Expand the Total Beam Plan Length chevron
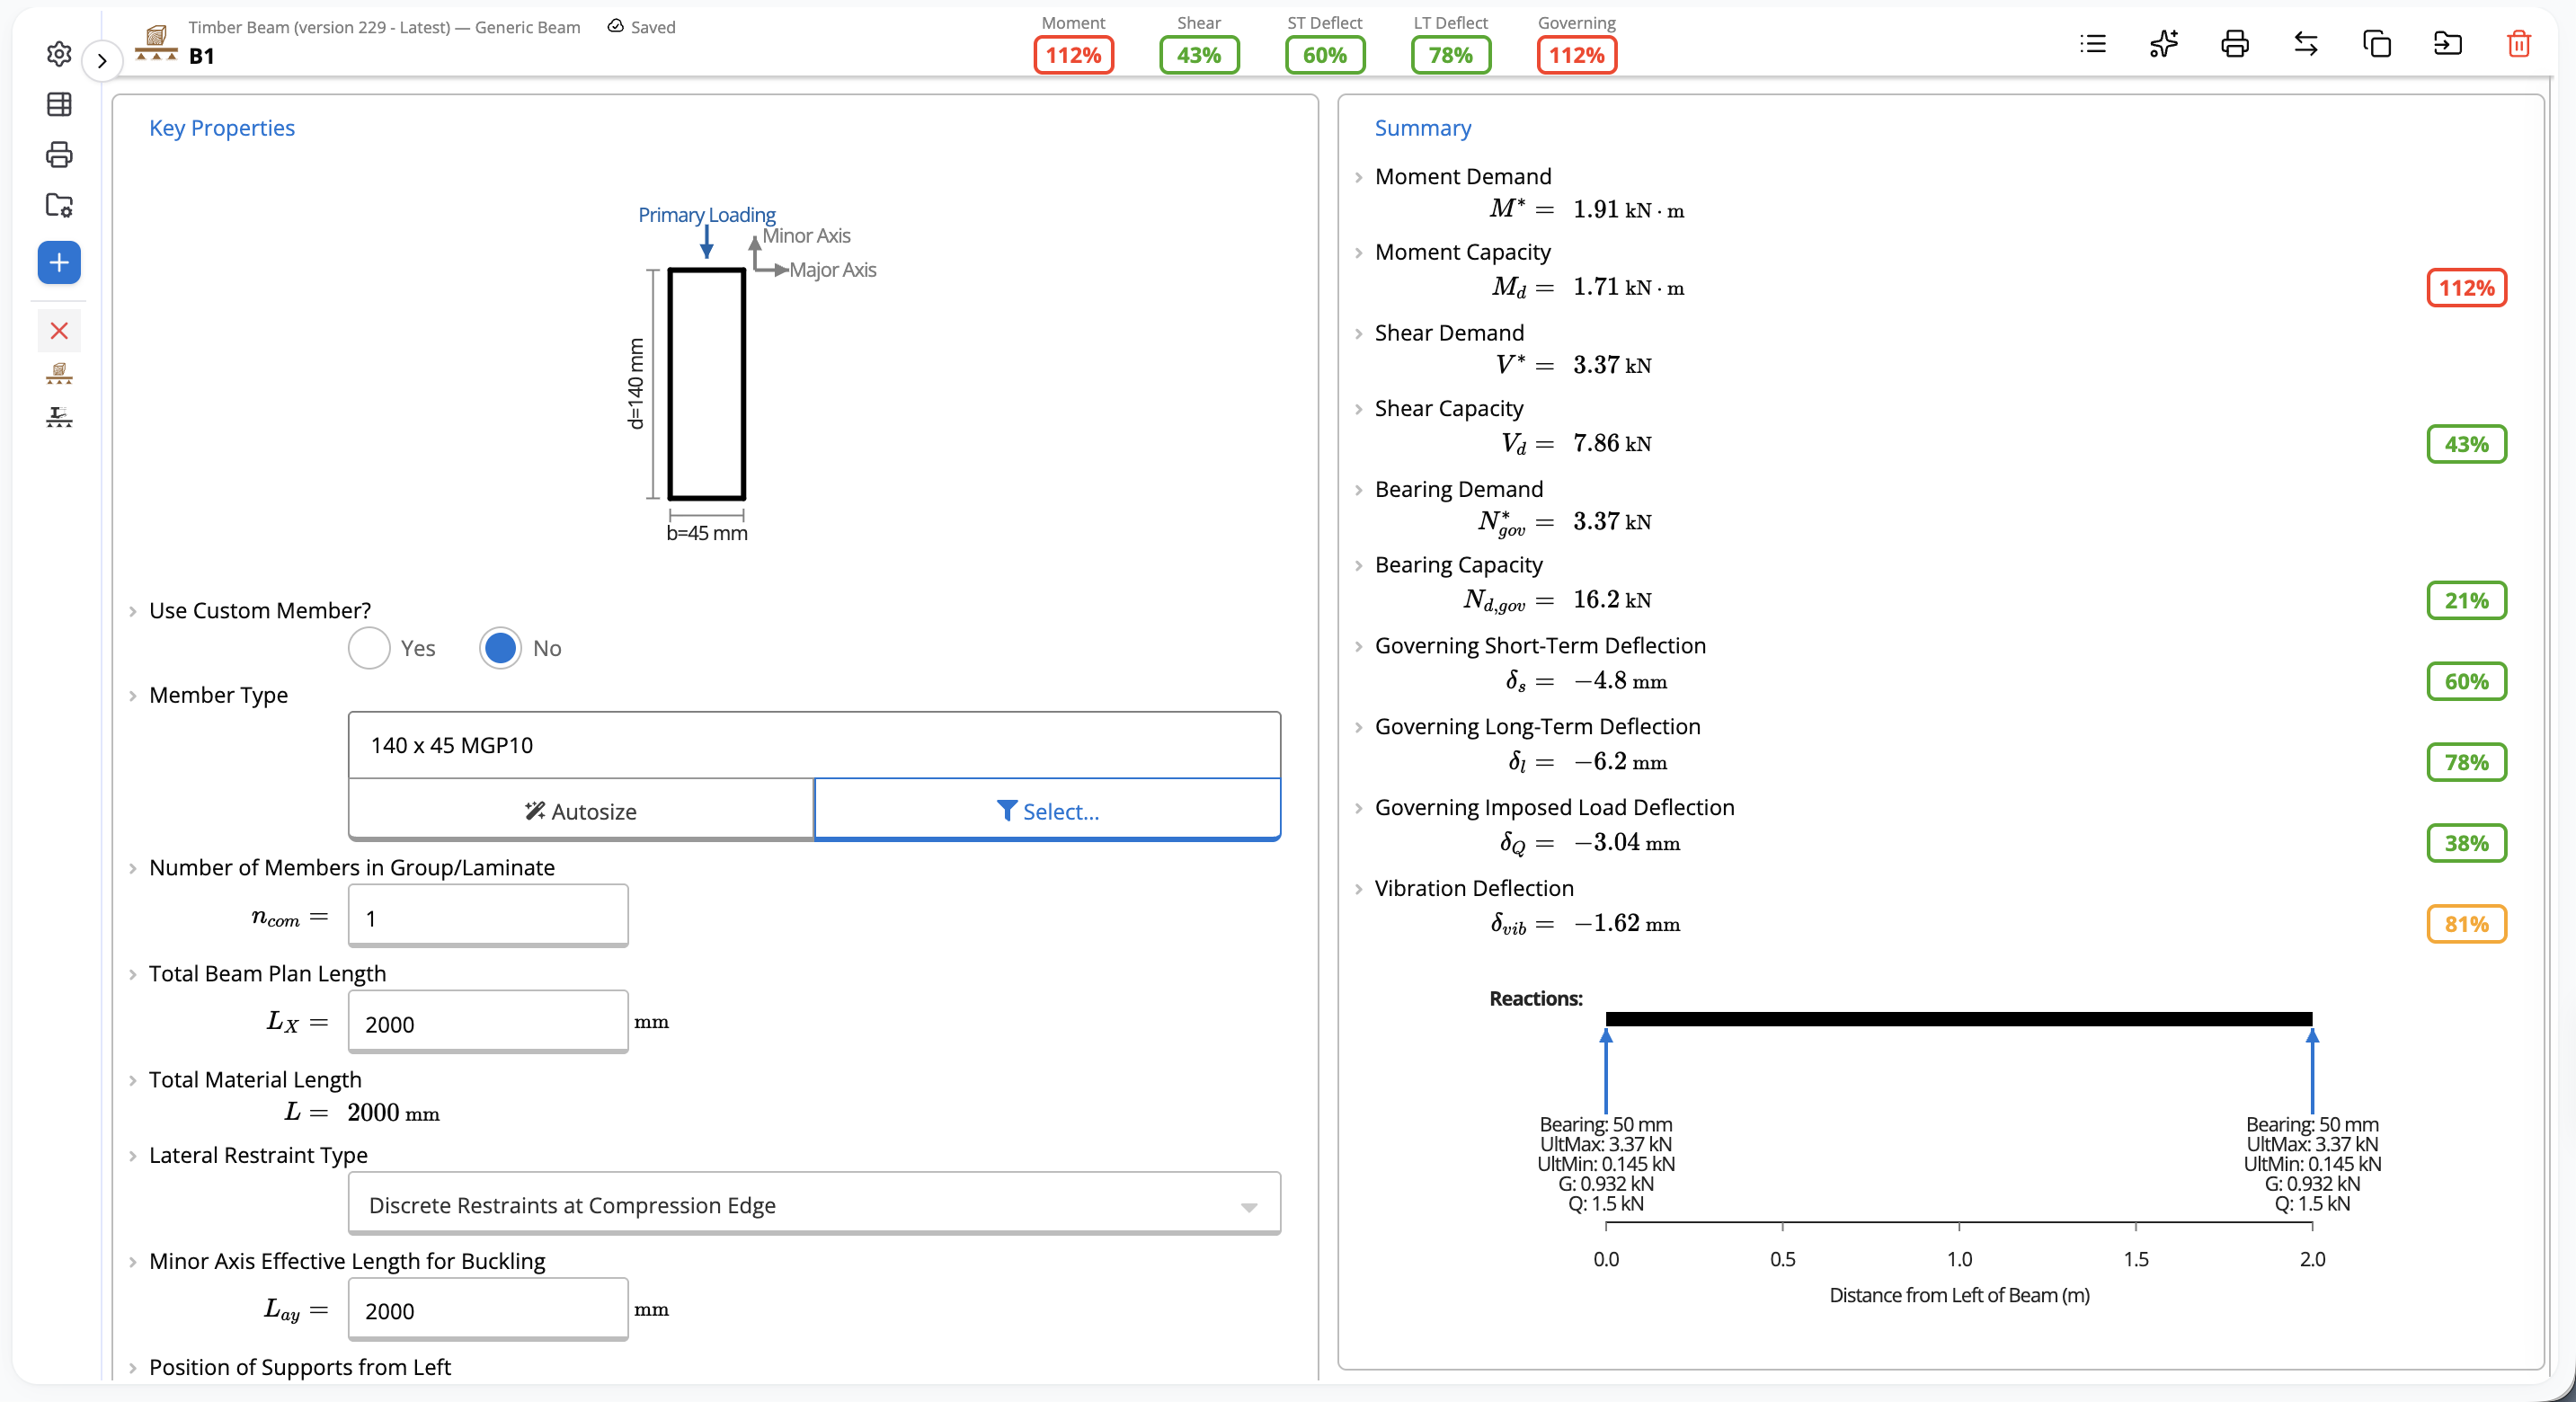 pyautogui.click(x=133, y=974)
